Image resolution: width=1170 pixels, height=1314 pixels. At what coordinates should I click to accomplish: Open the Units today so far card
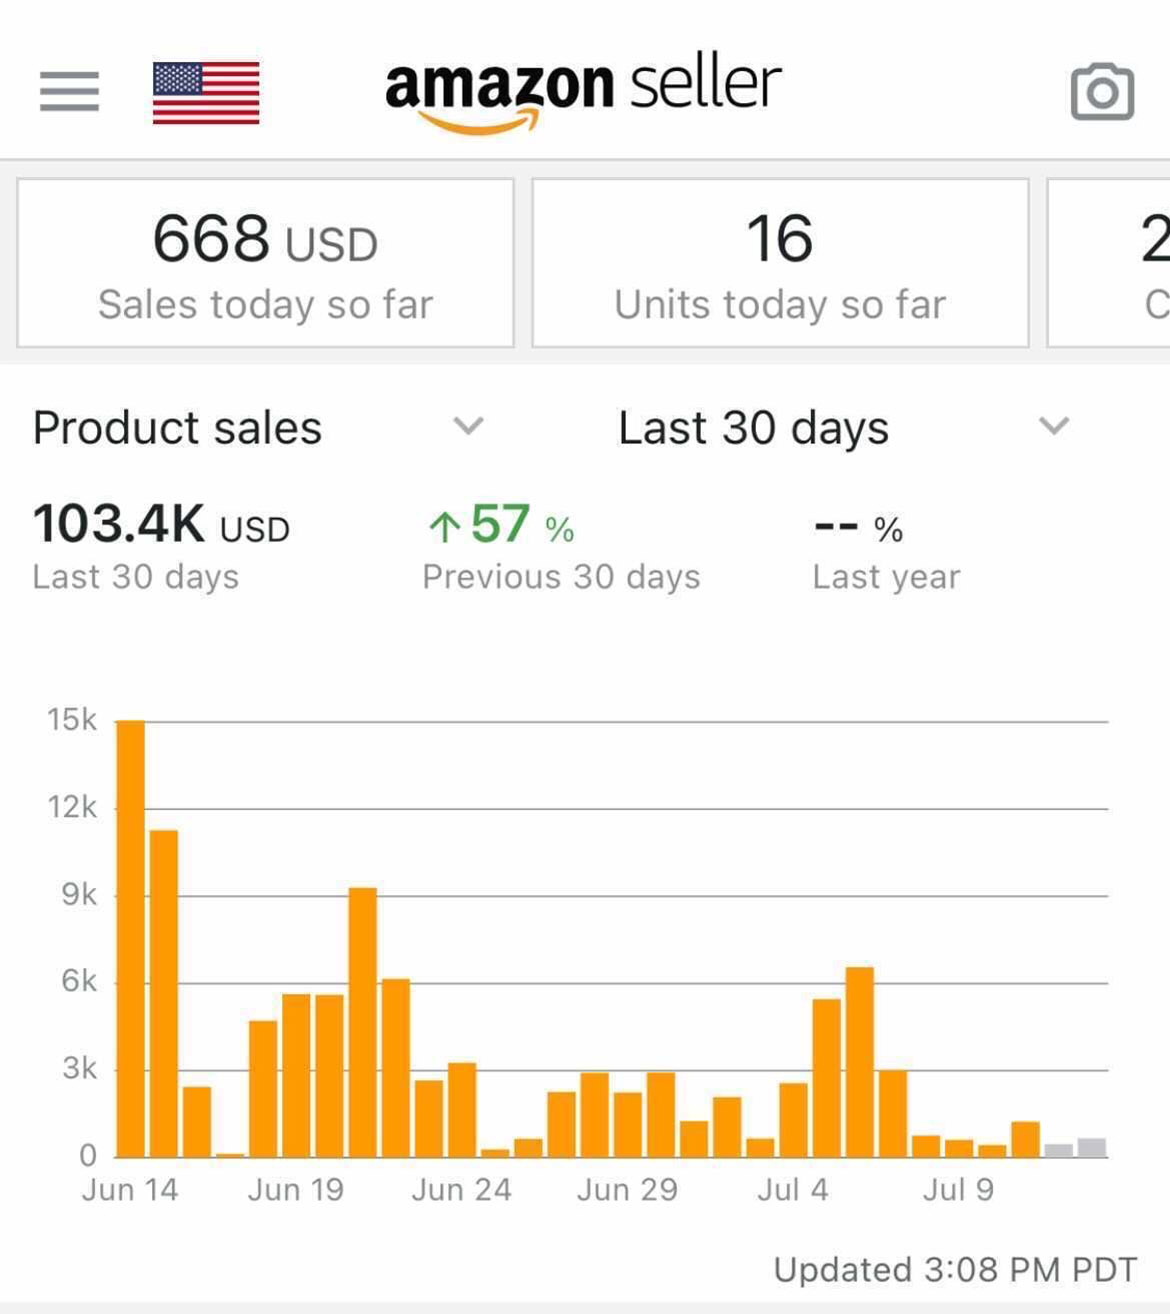coord(780,264)
